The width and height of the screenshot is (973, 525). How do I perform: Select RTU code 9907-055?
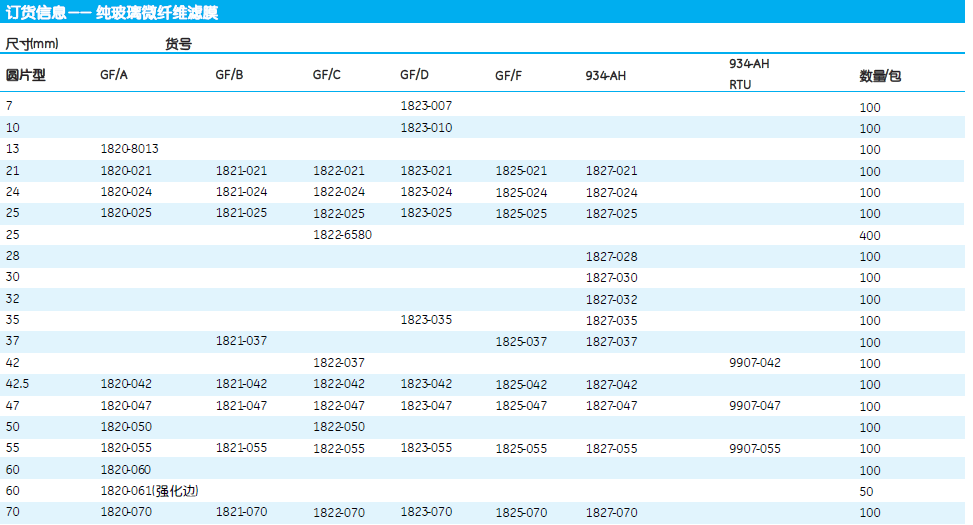[755, 449]
